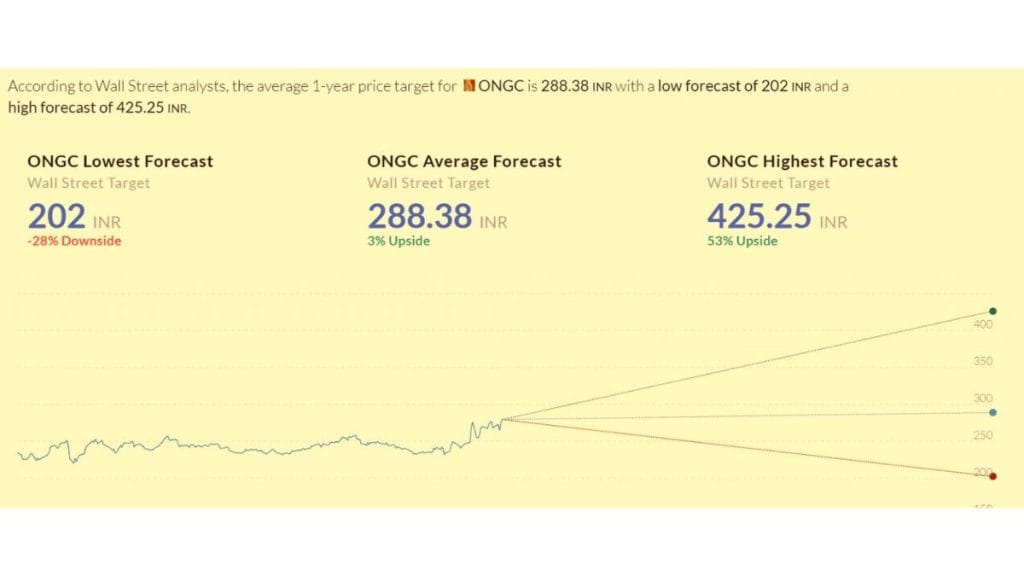1024x576 pixels.
Task: Click the bold "high forecast" text
Action: tap(51, 108)
